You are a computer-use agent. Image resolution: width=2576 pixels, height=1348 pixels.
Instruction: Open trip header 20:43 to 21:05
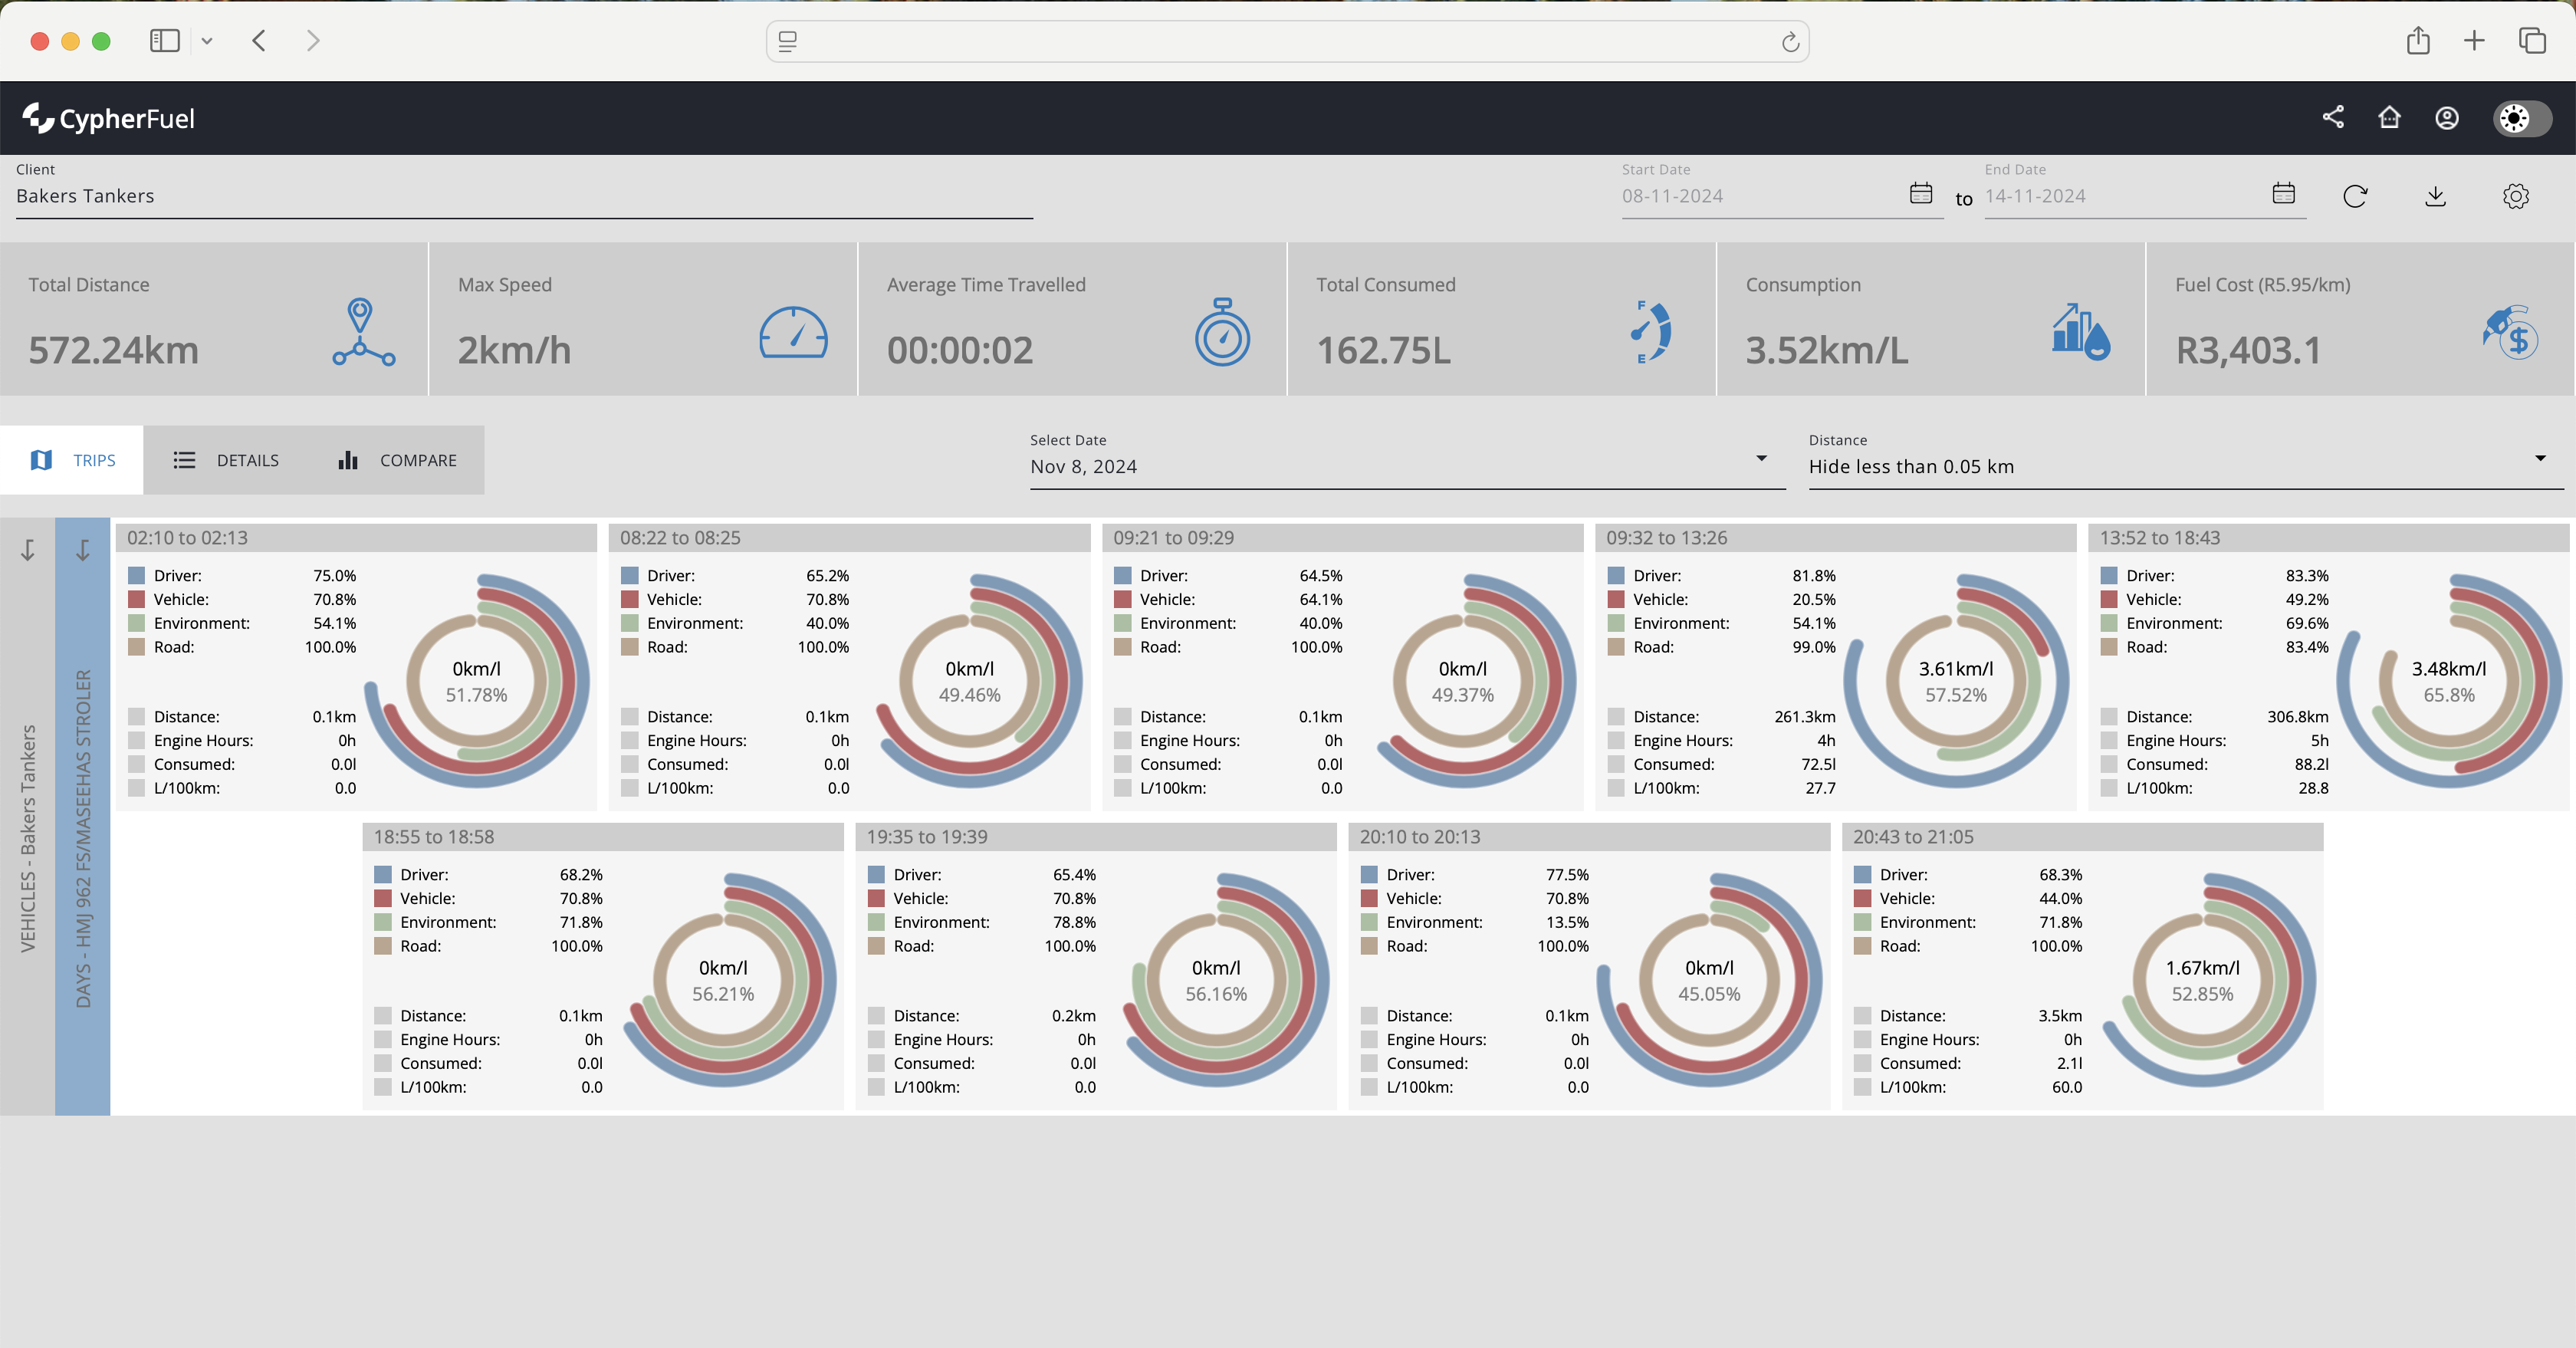(2082, 837)
